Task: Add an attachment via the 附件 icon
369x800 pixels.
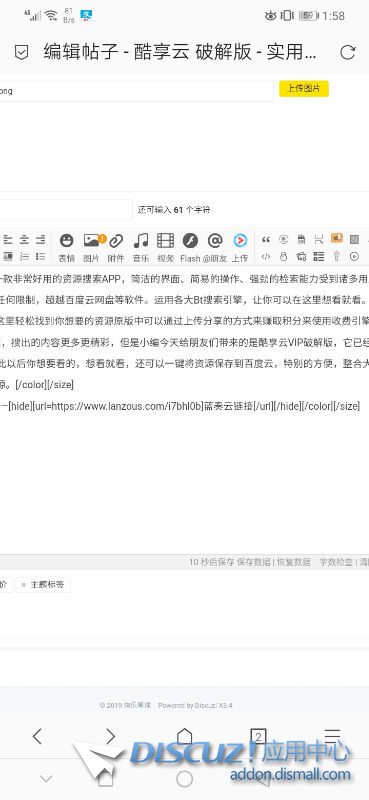Action: pyautogui.click(x=116, y=246)
